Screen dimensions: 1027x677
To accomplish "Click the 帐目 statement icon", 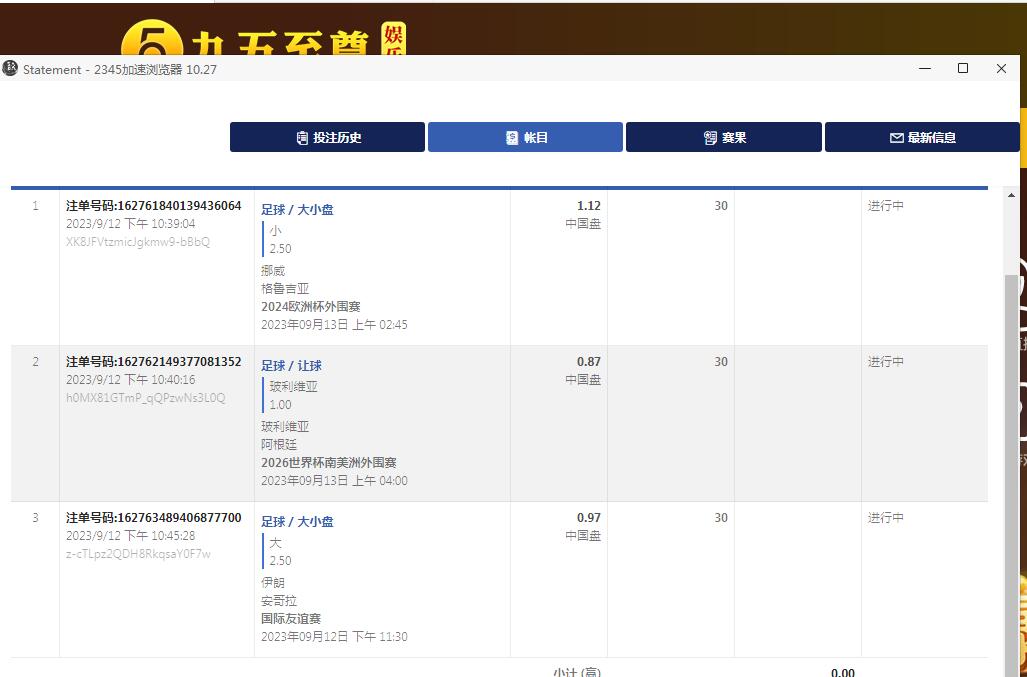I will pyautogui.click(x=512, y=137).
